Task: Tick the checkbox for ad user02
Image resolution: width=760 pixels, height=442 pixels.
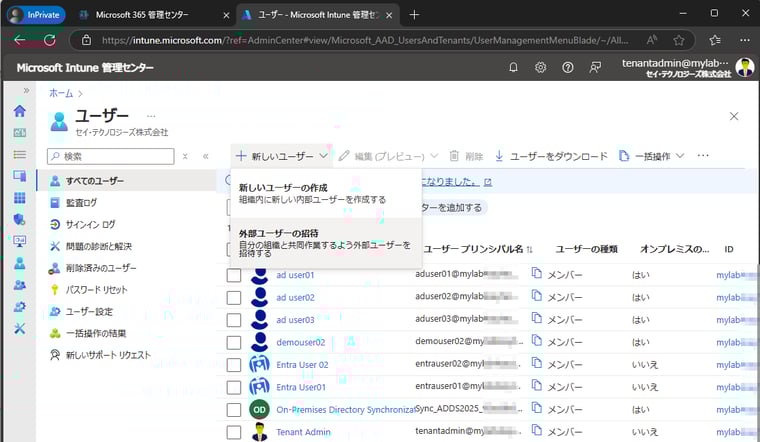Action: click(x=234, y=298)
